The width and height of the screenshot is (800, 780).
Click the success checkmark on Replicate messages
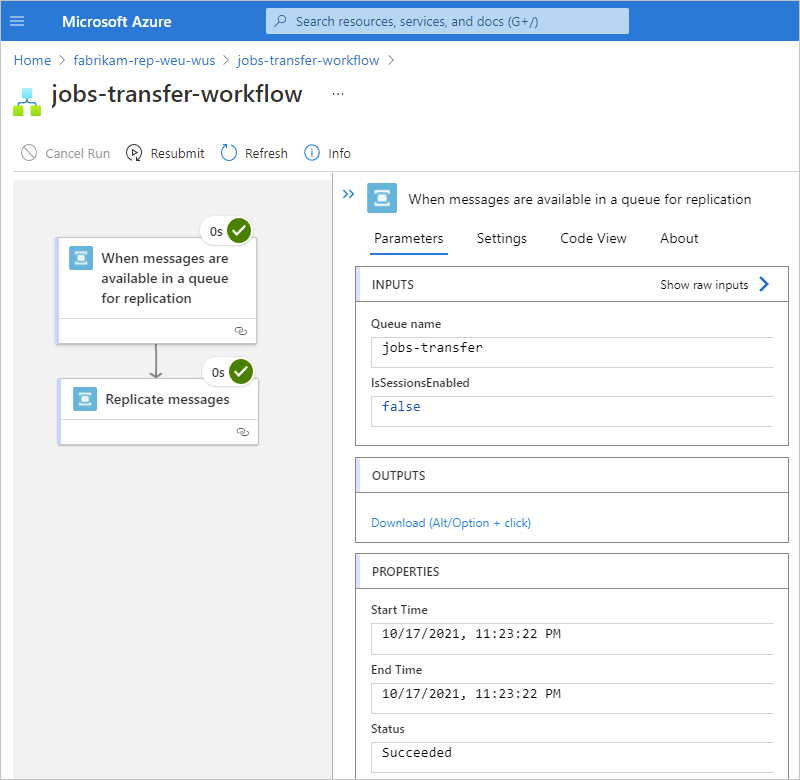point(240,371)
